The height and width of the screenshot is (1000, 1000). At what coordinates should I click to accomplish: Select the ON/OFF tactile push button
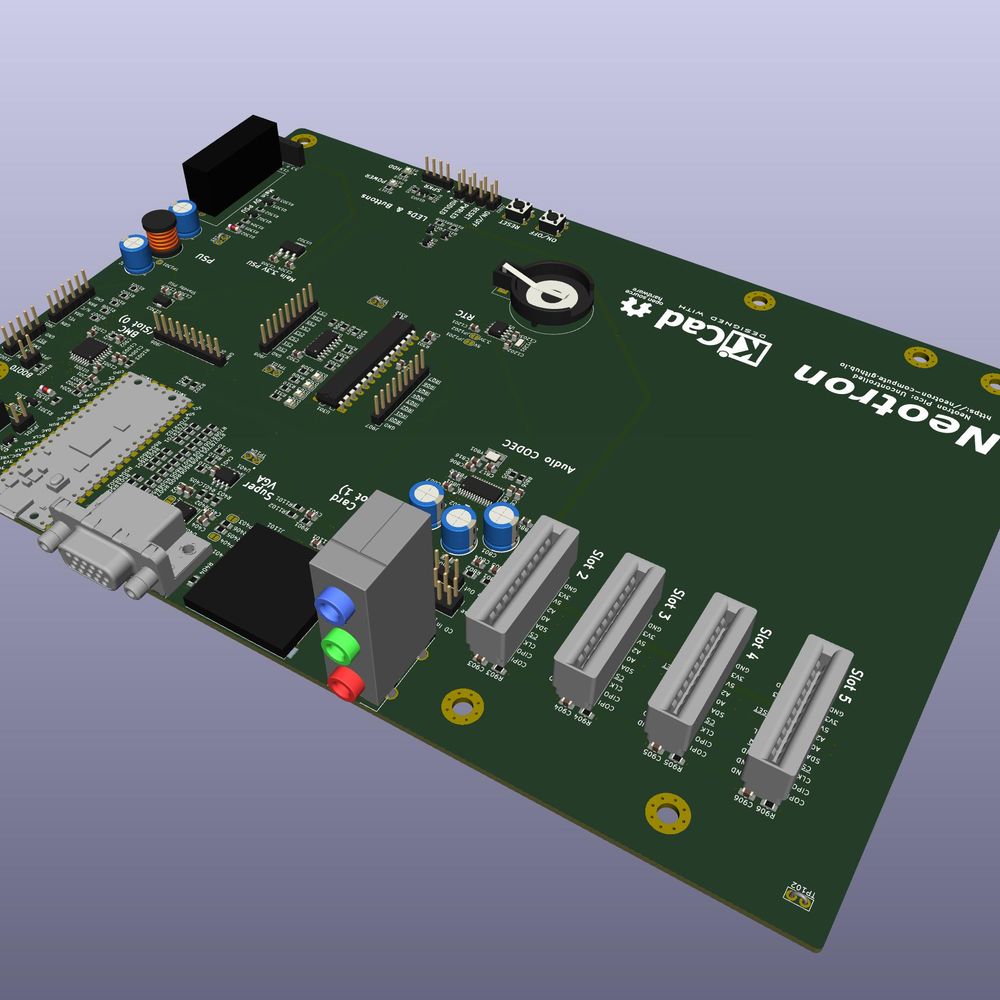coord(552,221)
